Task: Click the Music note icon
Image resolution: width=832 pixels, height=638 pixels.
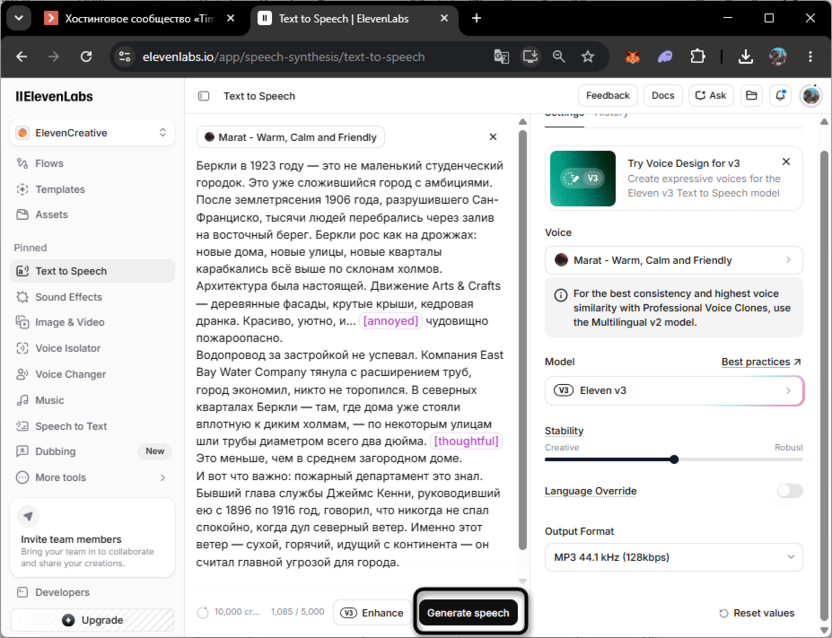Action: pos(22,400)
